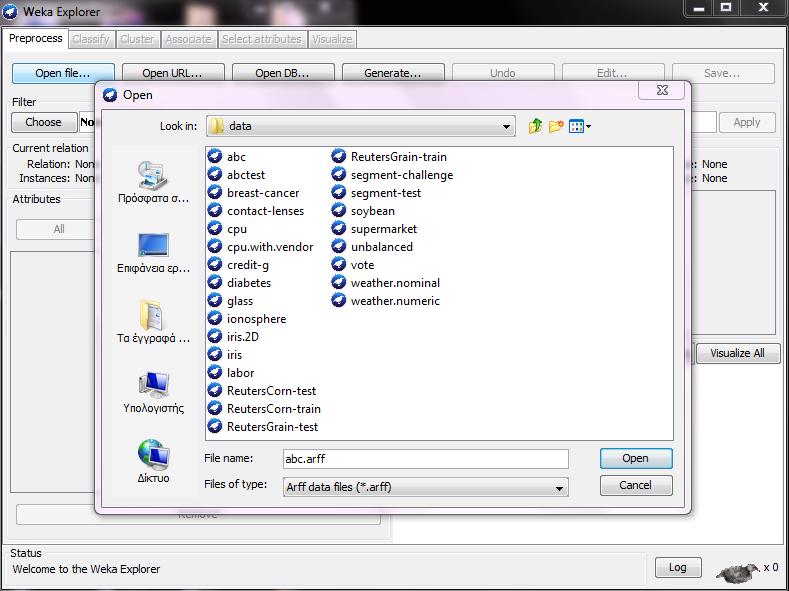Select segment-challenge file name
This screenshot has height=591, width=789.
pyautogui.click(x=402, y=175)
